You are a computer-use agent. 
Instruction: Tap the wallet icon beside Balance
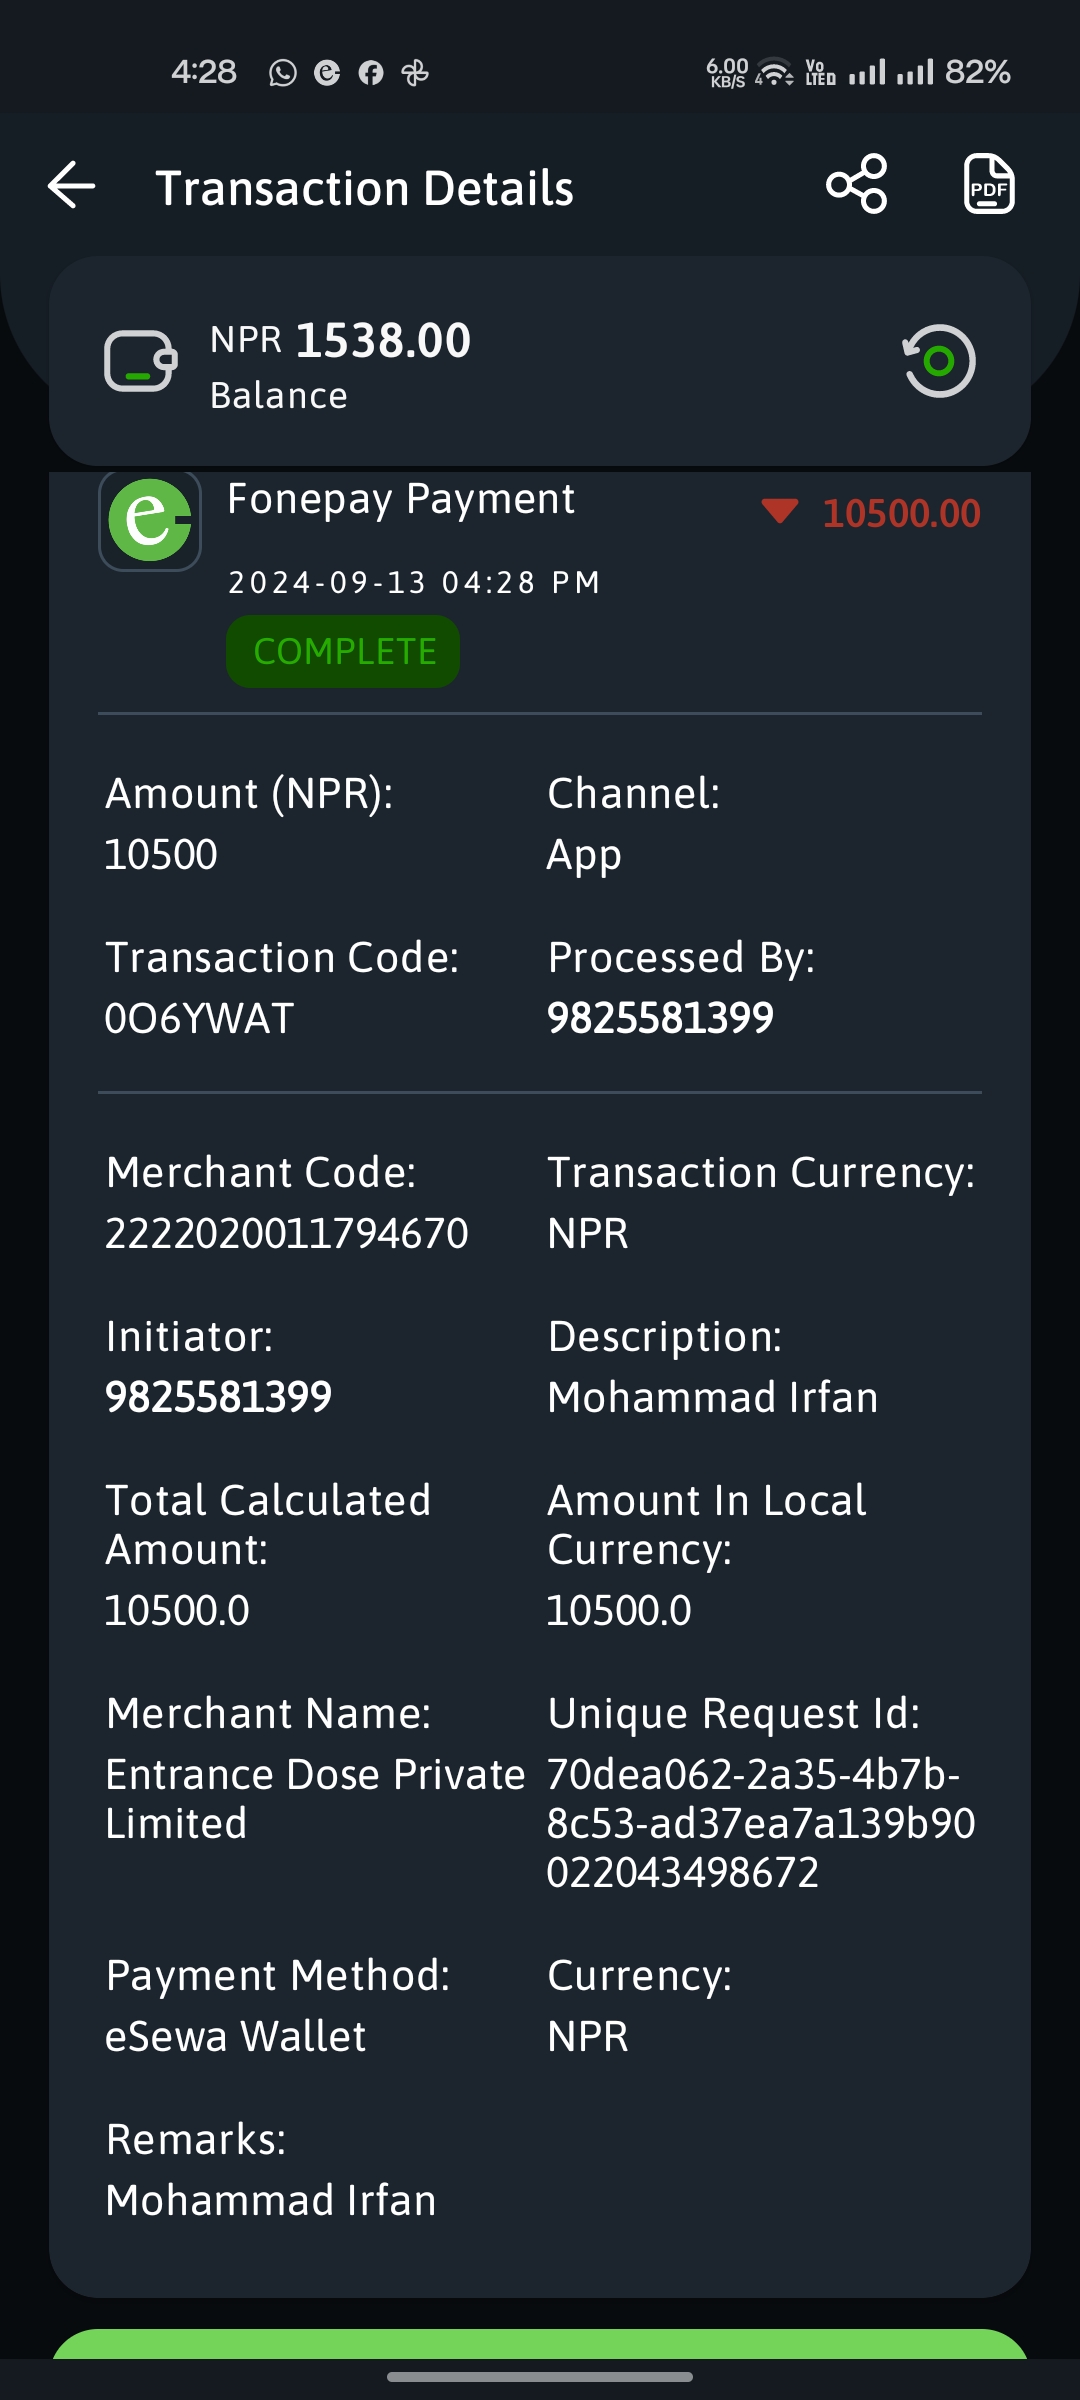141,361
